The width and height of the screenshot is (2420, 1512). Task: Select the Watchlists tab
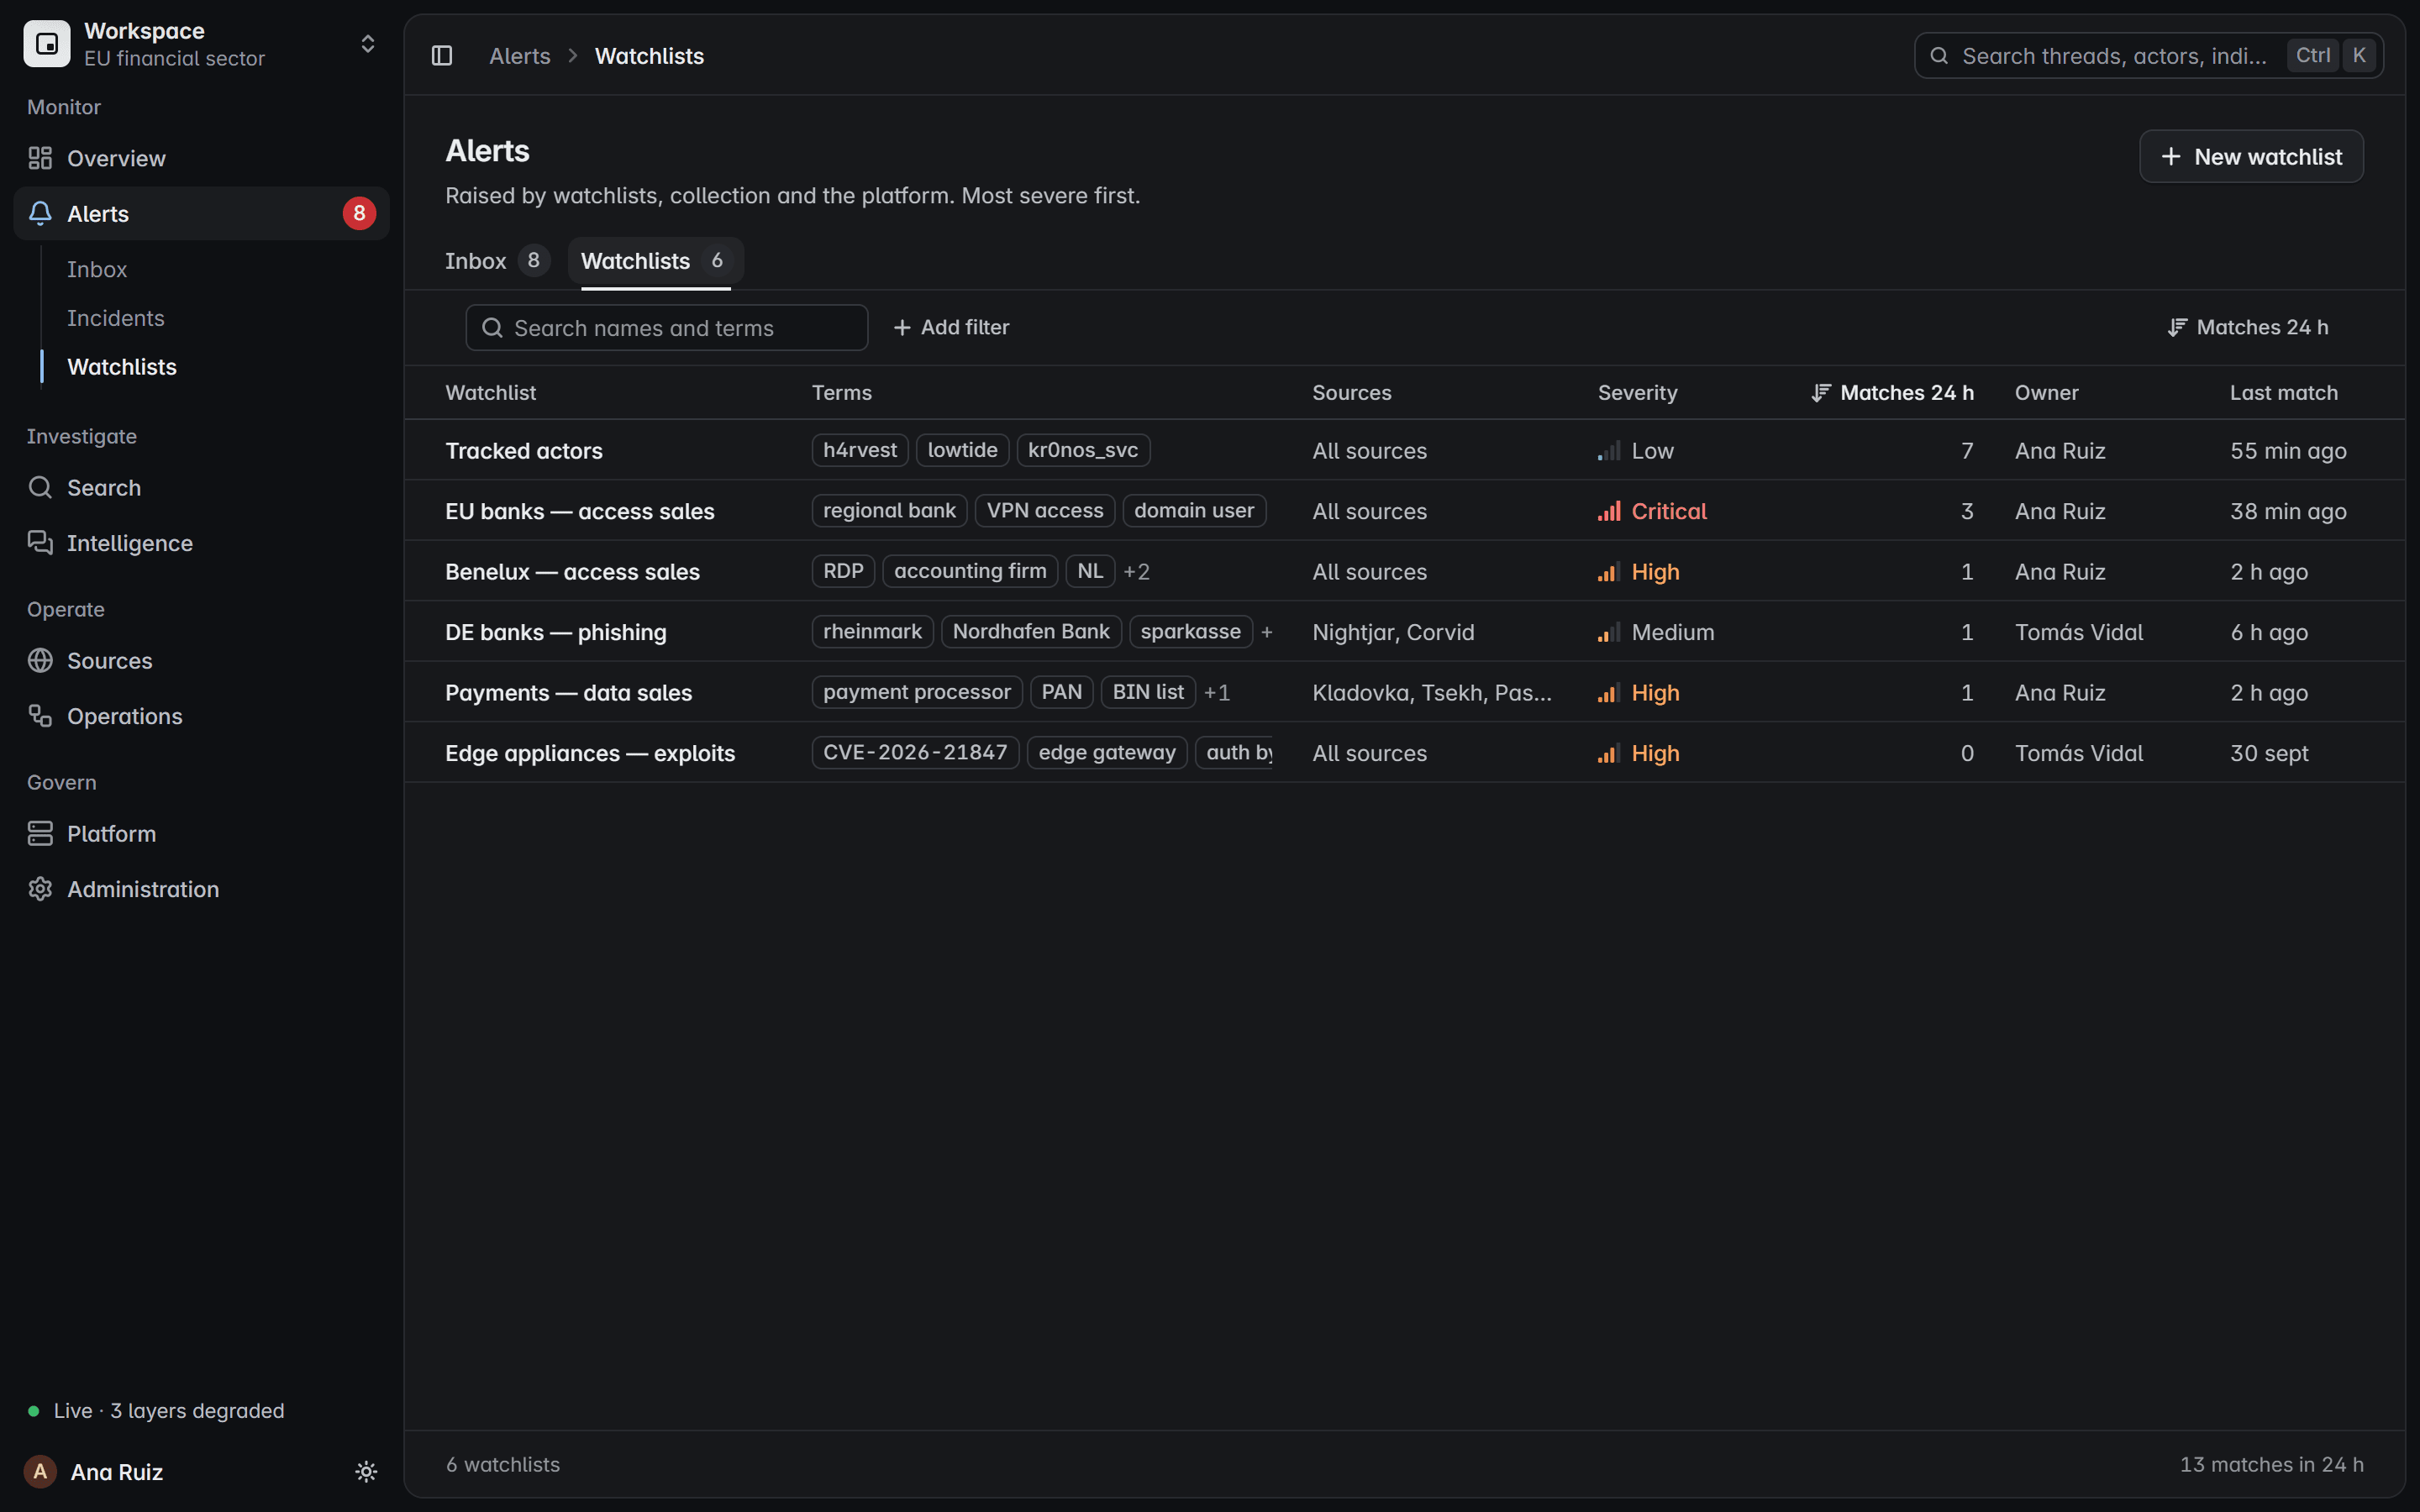(x=656, y=261)
